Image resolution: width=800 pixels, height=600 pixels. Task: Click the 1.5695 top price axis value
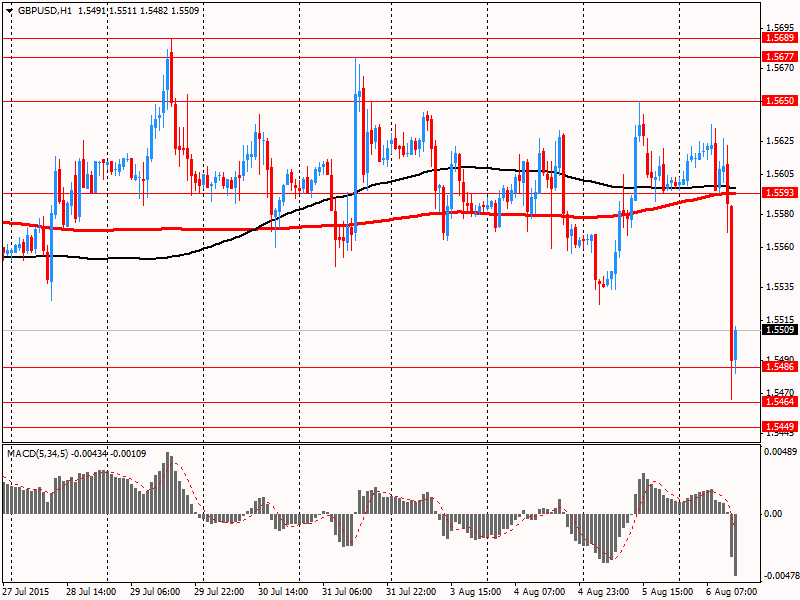(779, 27)
